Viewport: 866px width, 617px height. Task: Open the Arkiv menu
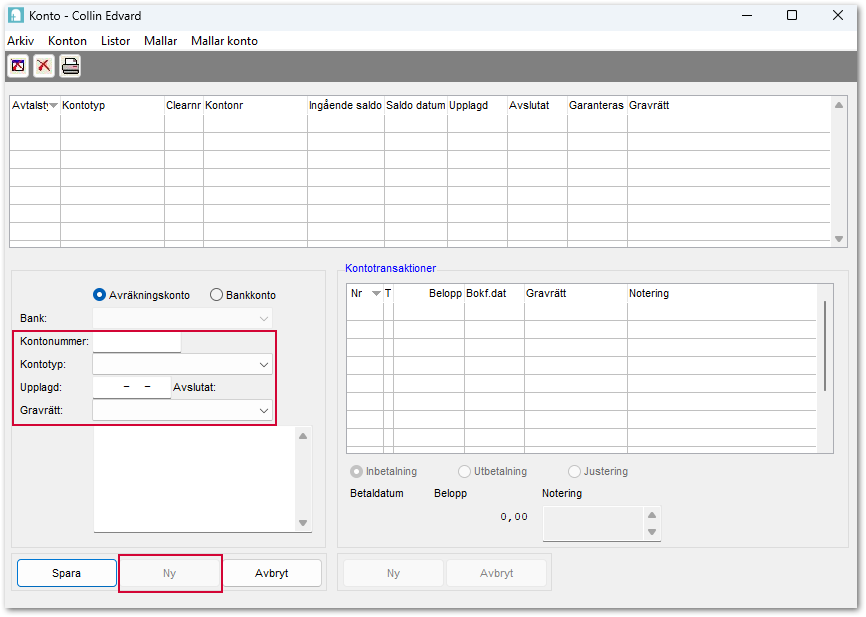coord(20,41)
